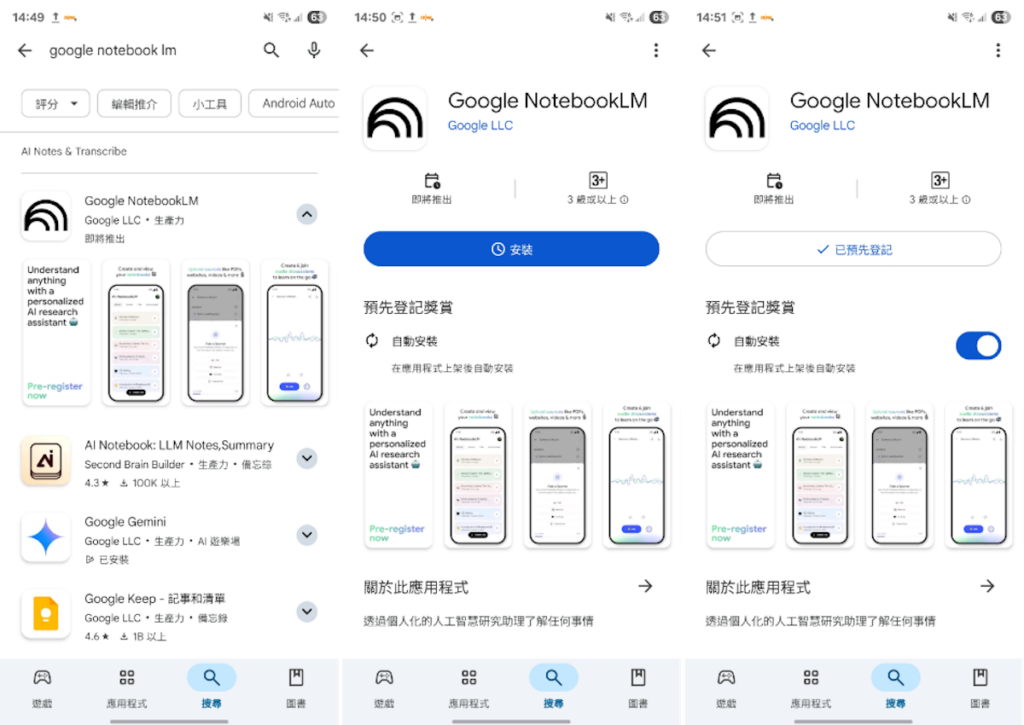Collapse the Google NotebookLM result preview

307,214
